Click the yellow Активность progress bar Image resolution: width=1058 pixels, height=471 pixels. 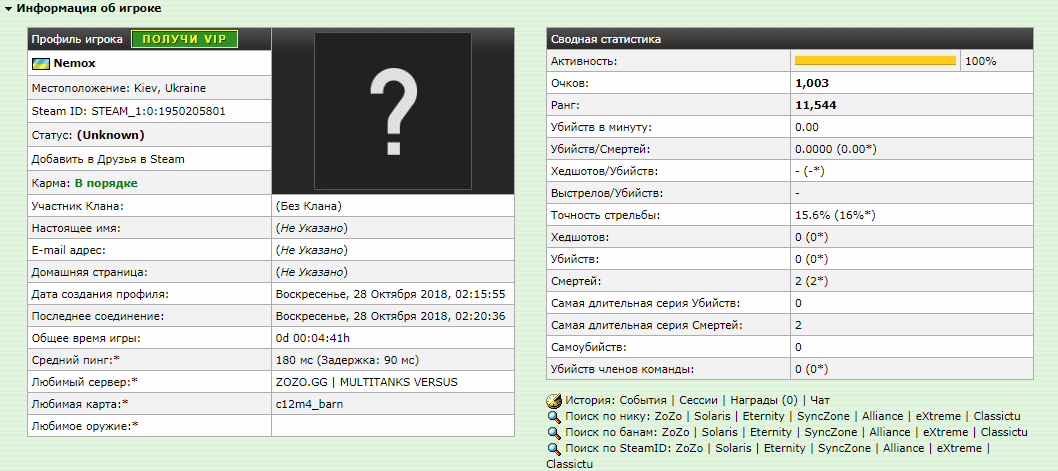pos(875,61)
